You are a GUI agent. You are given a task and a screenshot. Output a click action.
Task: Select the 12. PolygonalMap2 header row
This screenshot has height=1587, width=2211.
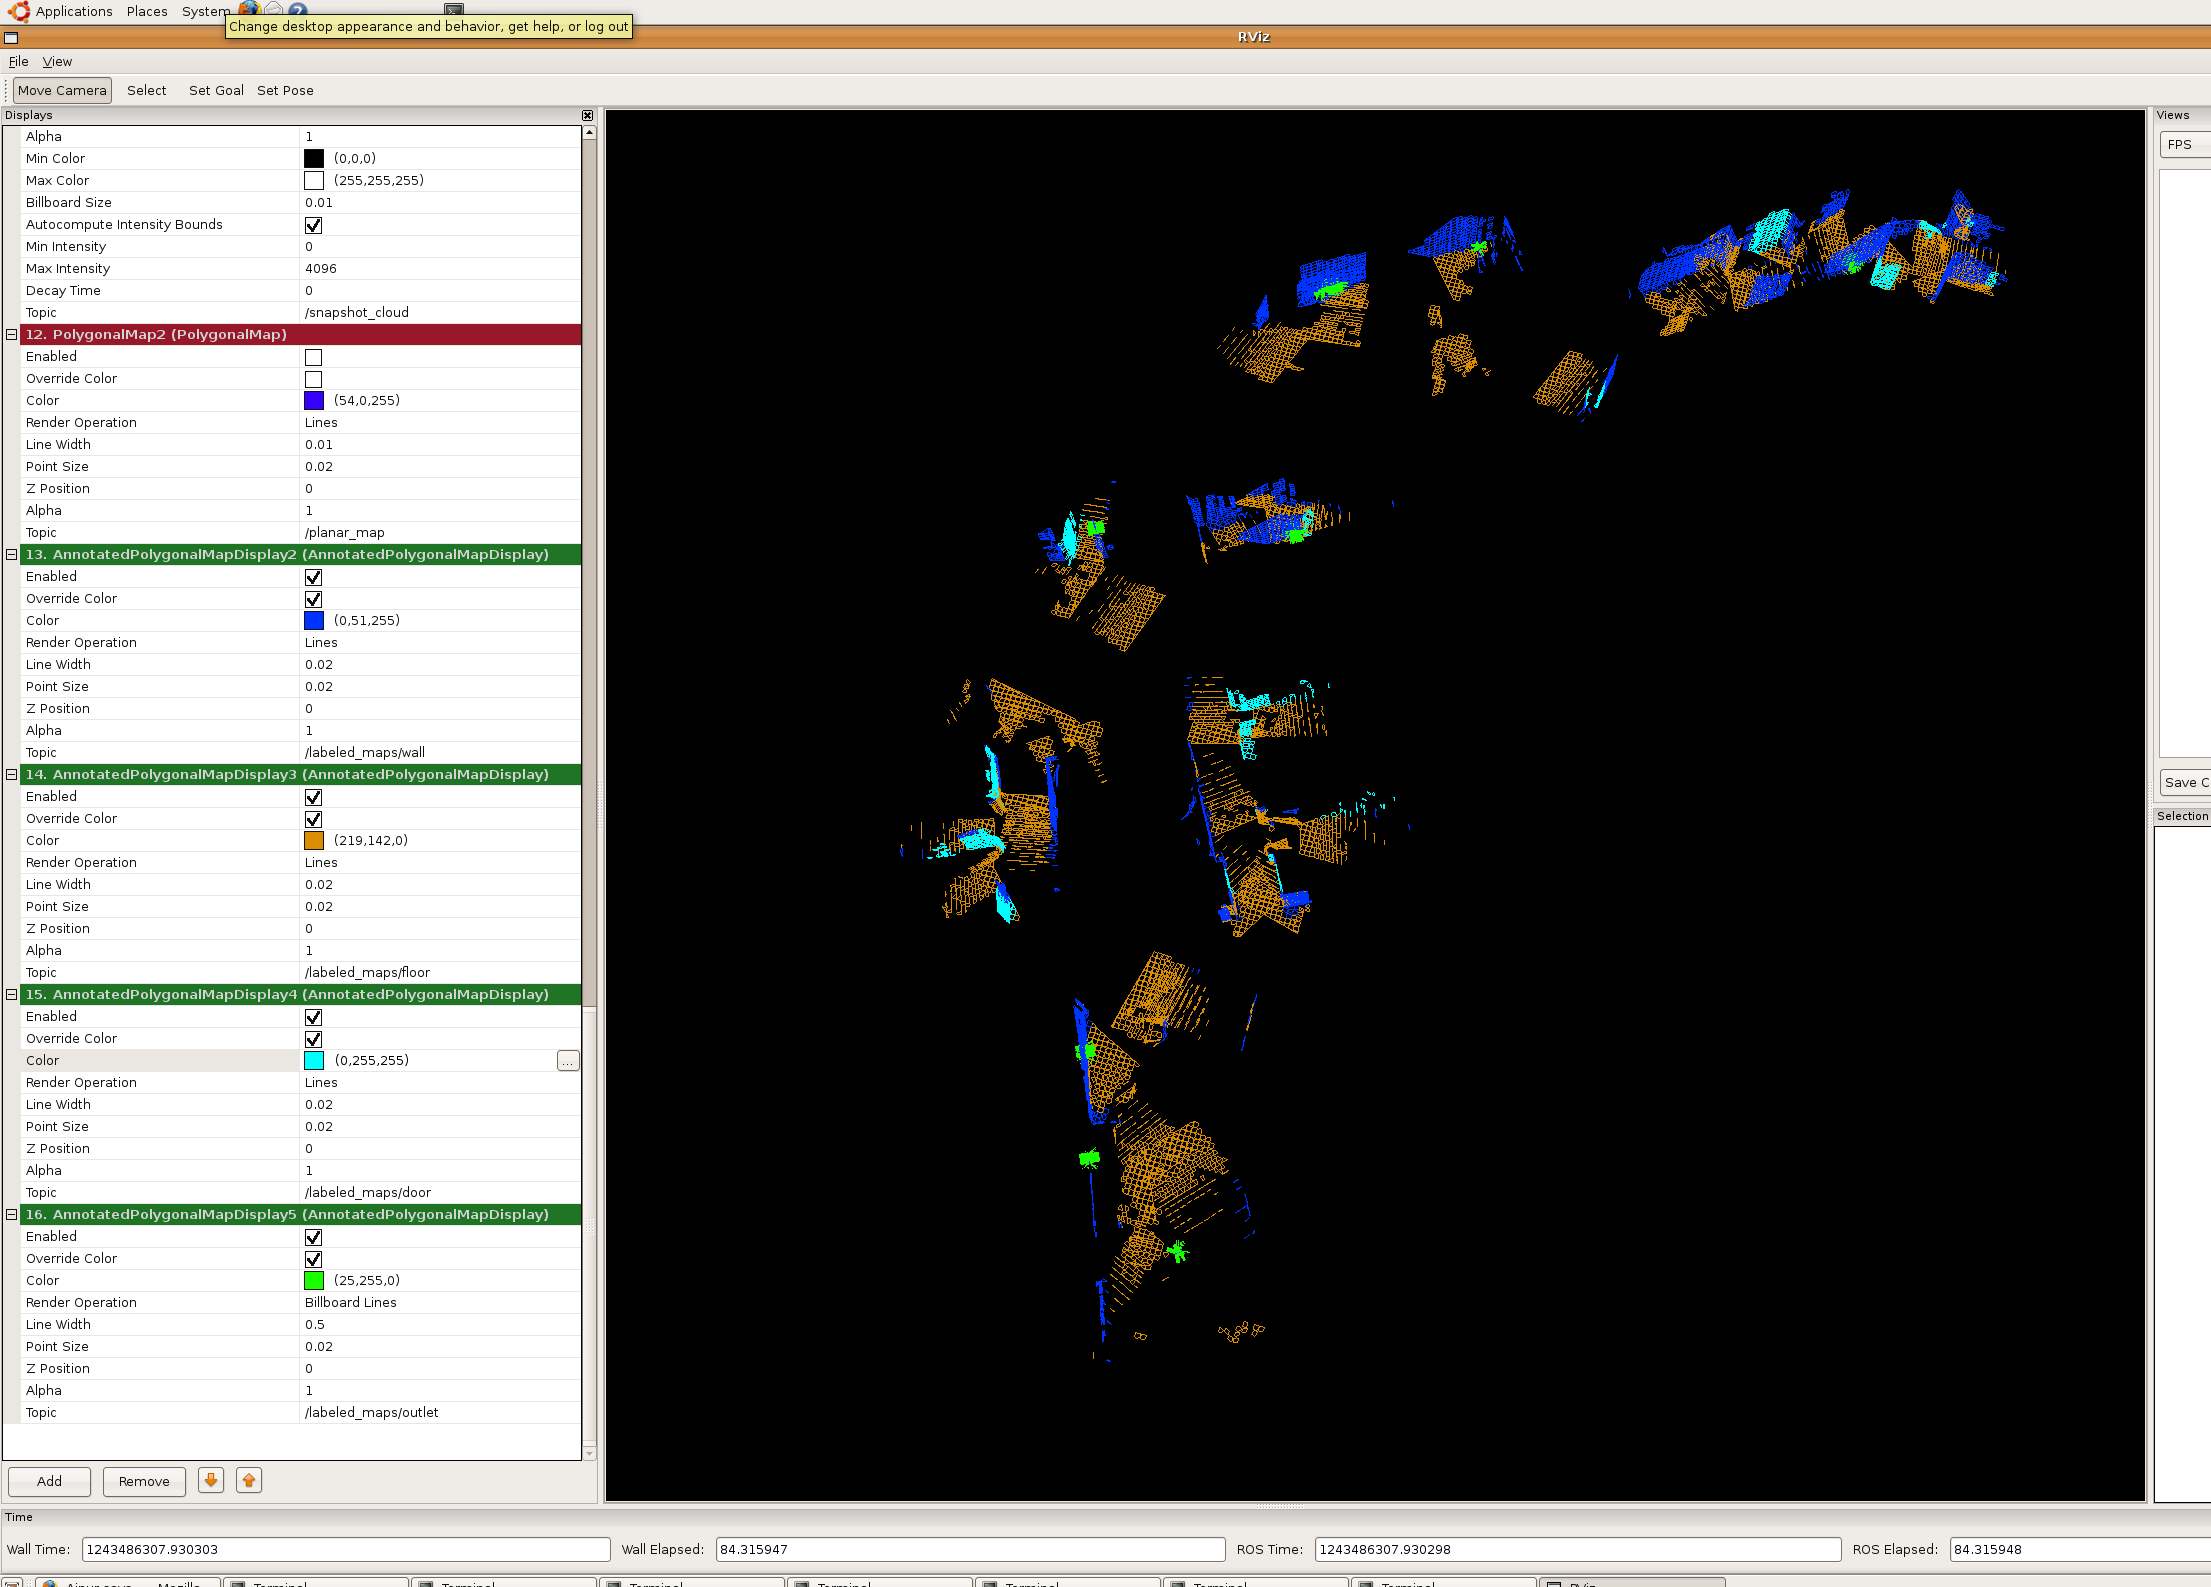[300, 334]
